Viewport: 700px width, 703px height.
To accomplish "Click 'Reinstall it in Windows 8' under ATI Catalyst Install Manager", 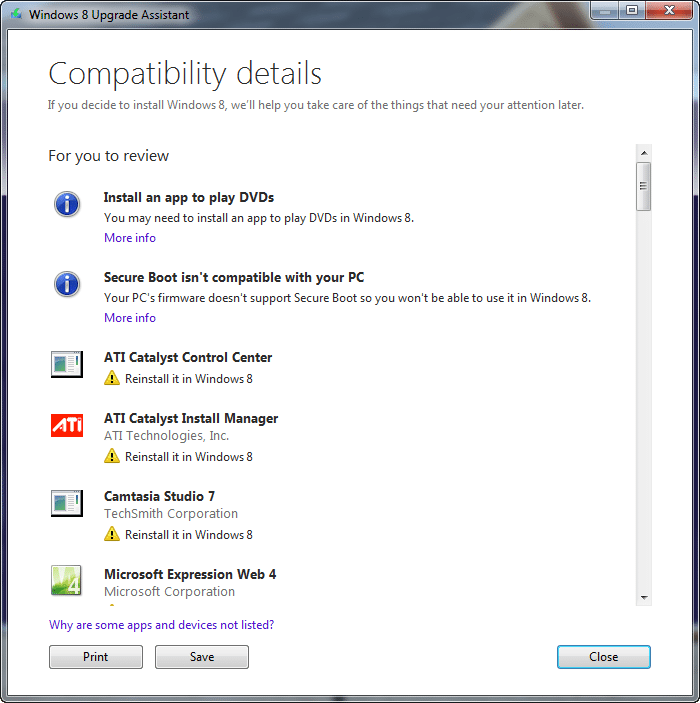I will tap(189, 456).
